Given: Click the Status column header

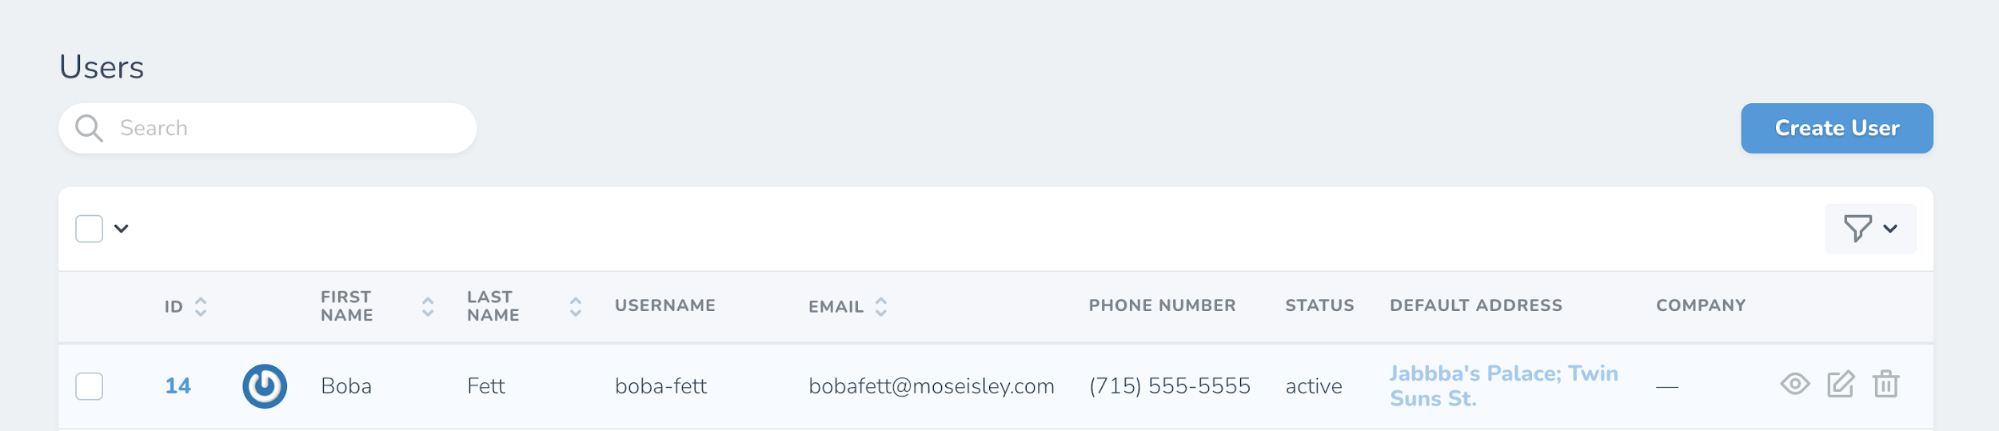Looking at the screenshot, I should tap(1319, 306).
